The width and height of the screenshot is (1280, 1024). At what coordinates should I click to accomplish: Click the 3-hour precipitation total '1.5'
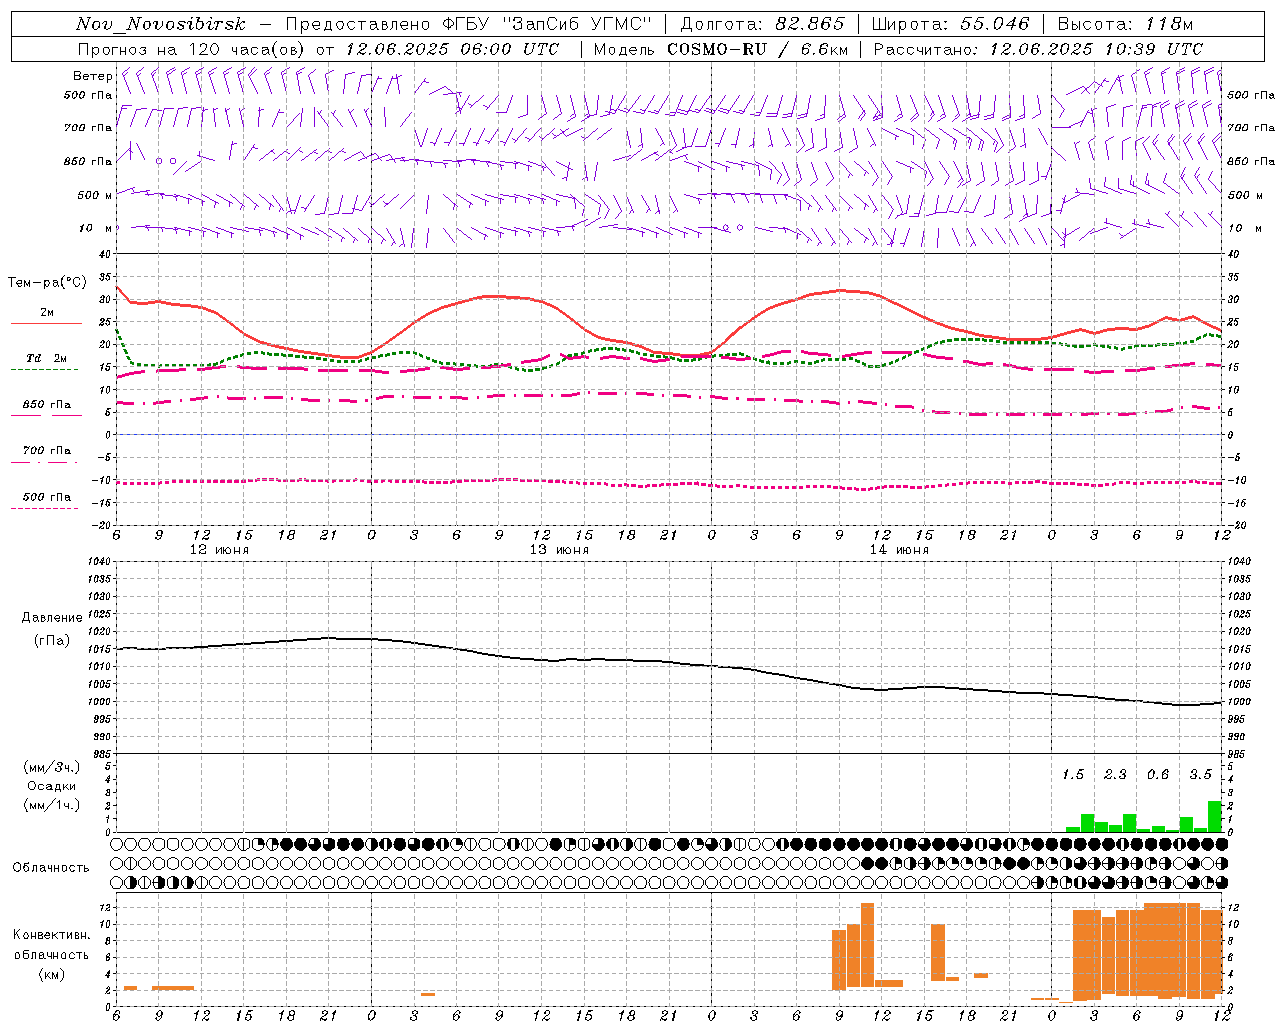tap(1073, 775)
